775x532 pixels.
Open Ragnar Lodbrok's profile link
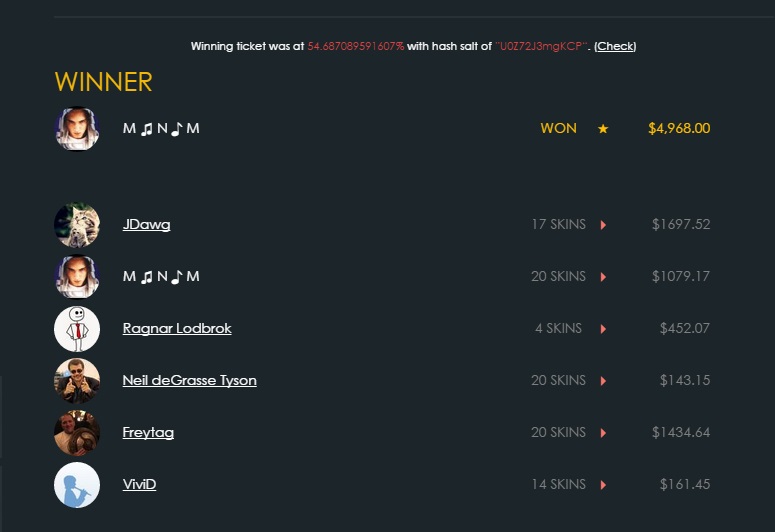pos(177,329)
